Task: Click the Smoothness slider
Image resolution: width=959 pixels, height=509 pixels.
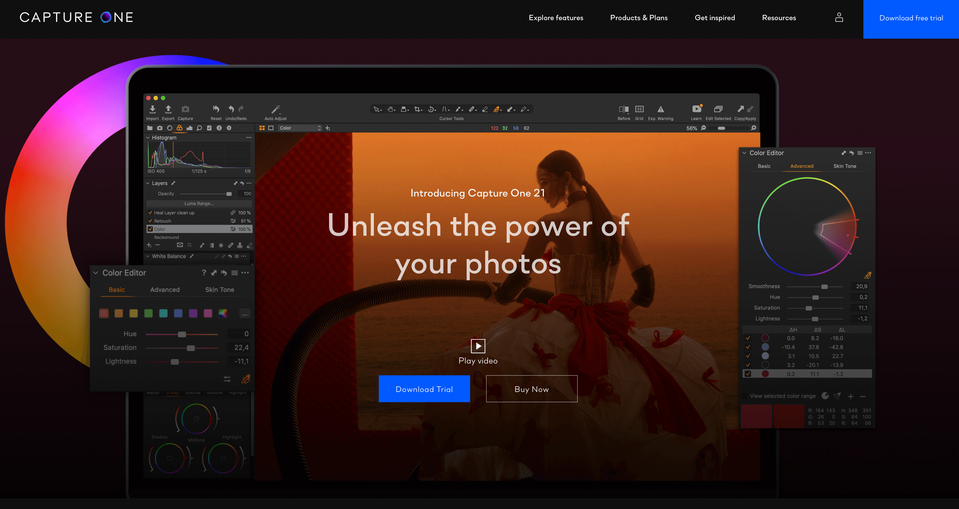Action: coord(815,286)
